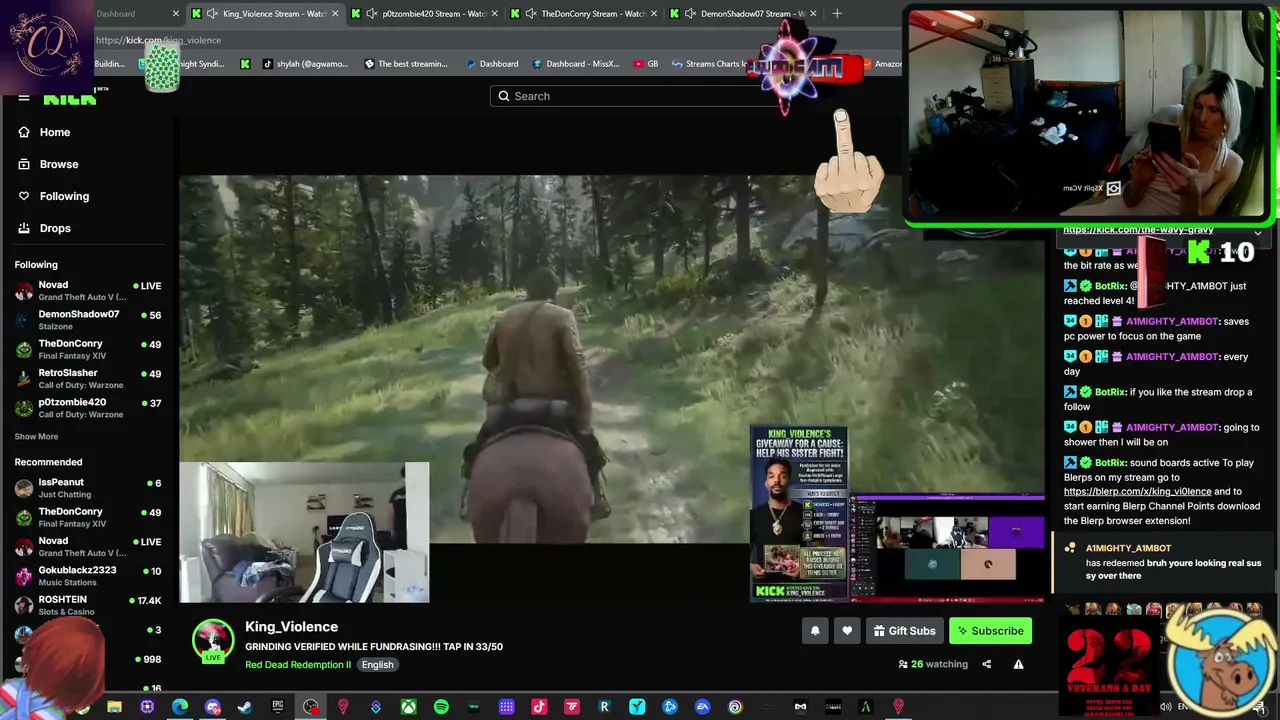1280x720 pixels.
Task: Switch to the TheDonConry Stream tab
Action: point(585,14)
